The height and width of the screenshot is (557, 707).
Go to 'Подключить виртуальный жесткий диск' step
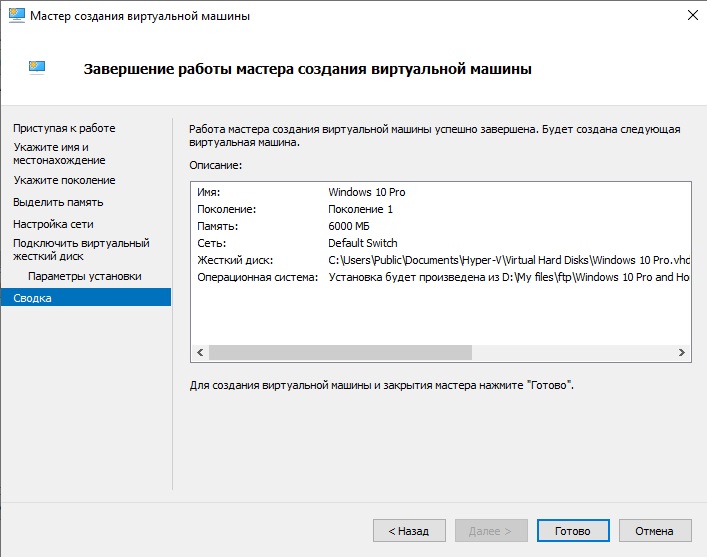pos(81,249)
